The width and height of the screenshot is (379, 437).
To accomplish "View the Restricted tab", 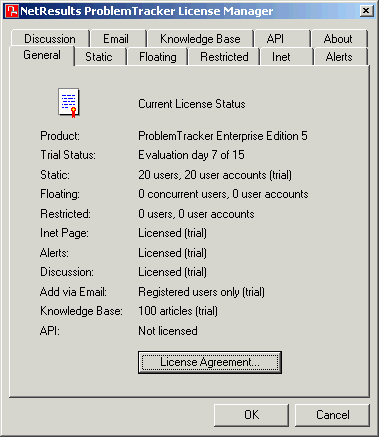I will (224, 57).
